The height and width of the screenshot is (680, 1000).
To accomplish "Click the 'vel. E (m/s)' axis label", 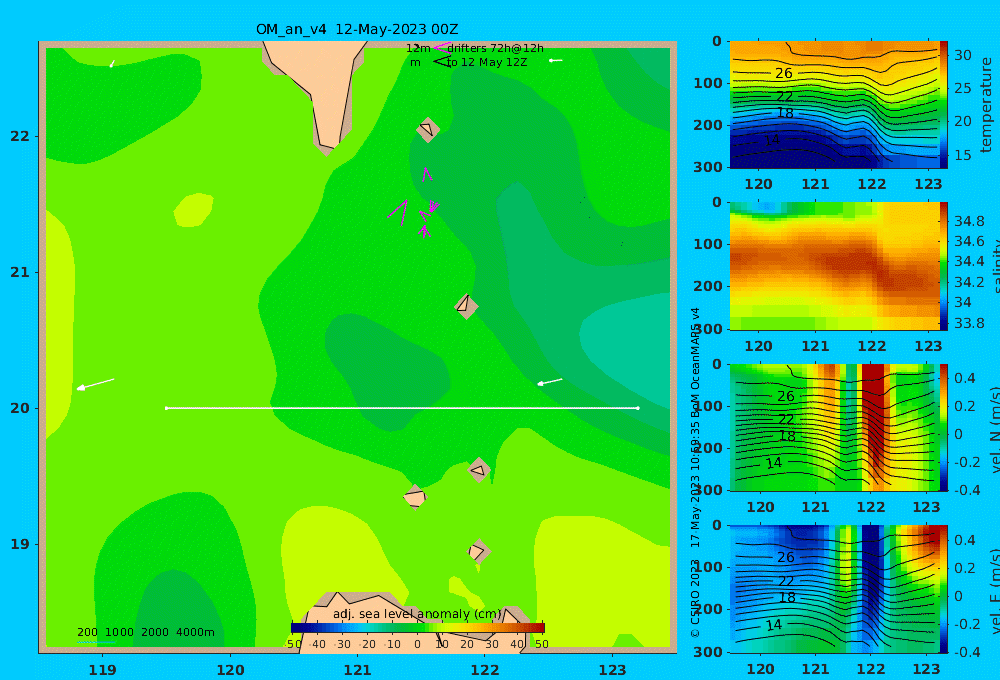I will click(996, 589).
